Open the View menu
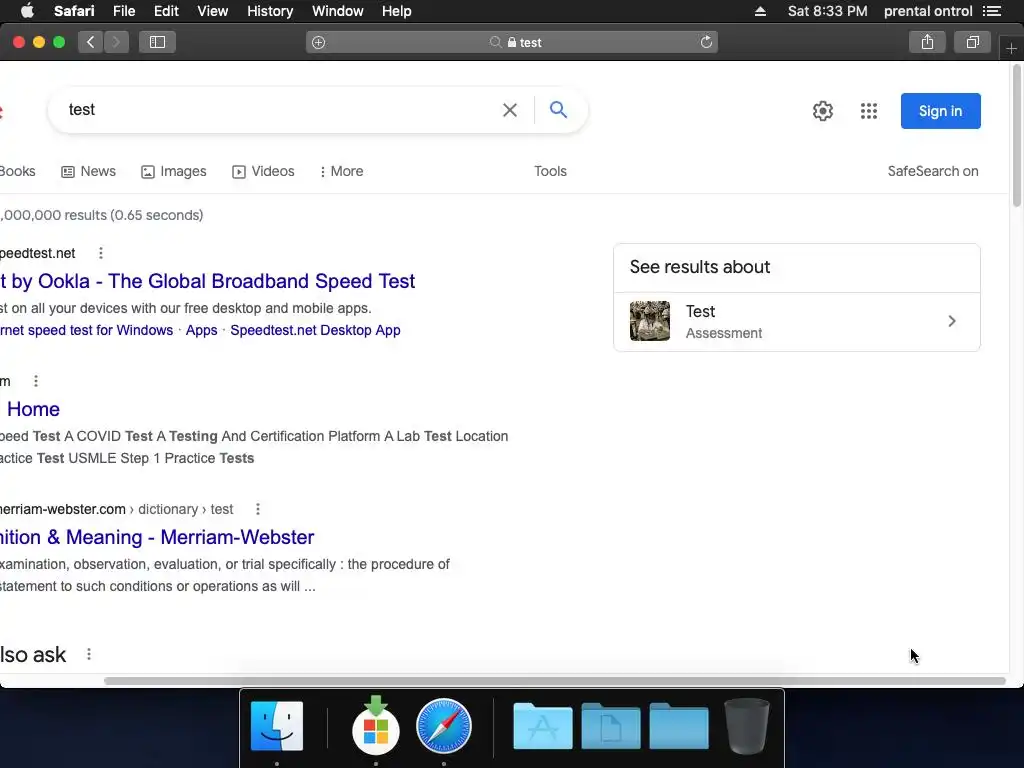The width and height of the screenshot is (1024, 768). point(213,11)
